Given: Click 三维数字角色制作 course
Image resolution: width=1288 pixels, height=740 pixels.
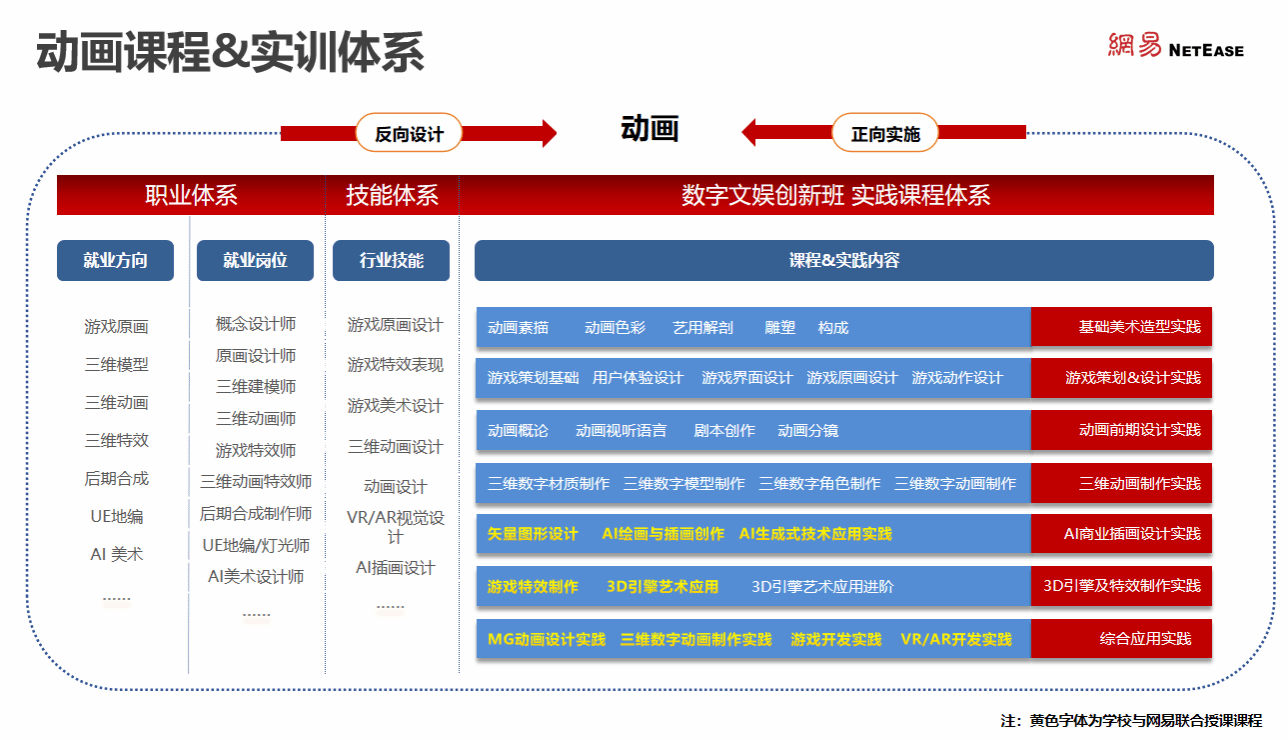Looking at the screenshot, I should (x=820, y=484).
